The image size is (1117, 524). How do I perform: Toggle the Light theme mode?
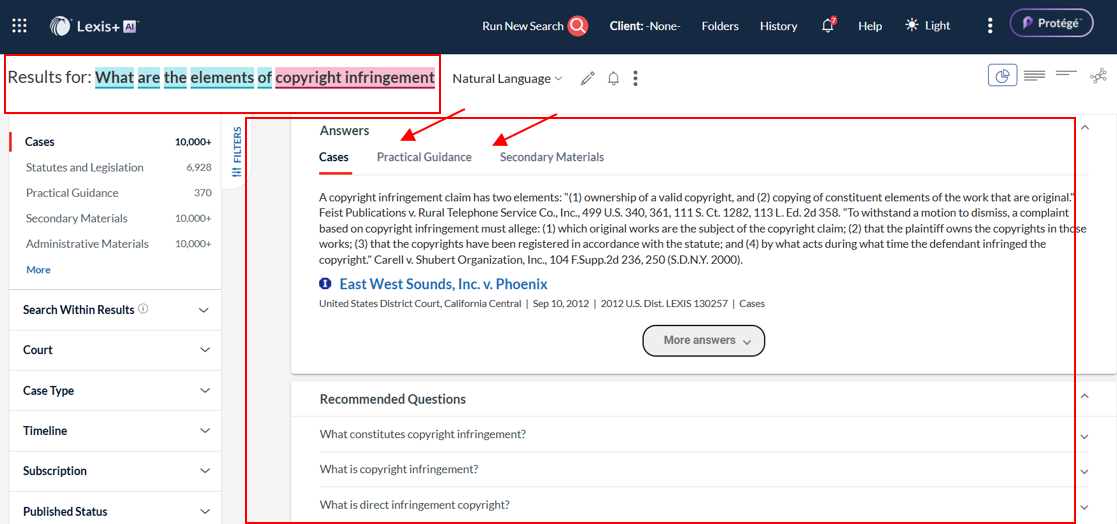tap(928, 26)
